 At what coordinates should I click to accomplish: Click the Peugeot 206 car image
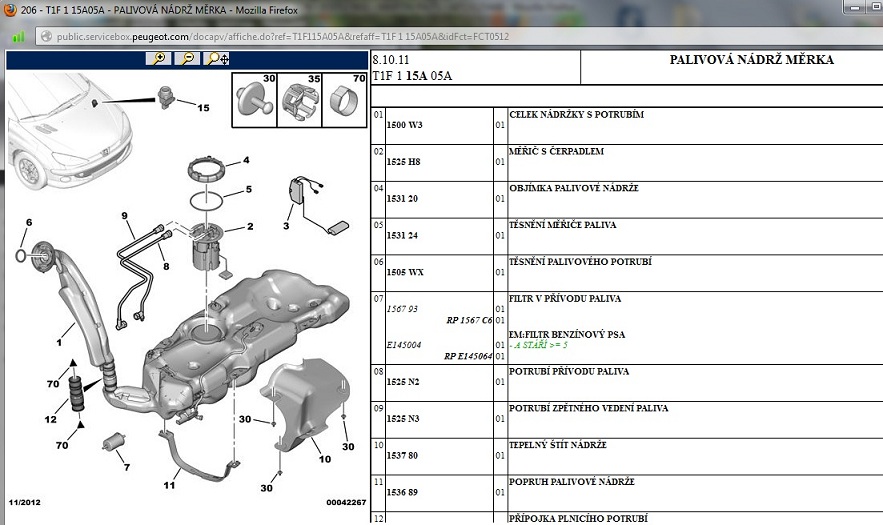[69, 131]
